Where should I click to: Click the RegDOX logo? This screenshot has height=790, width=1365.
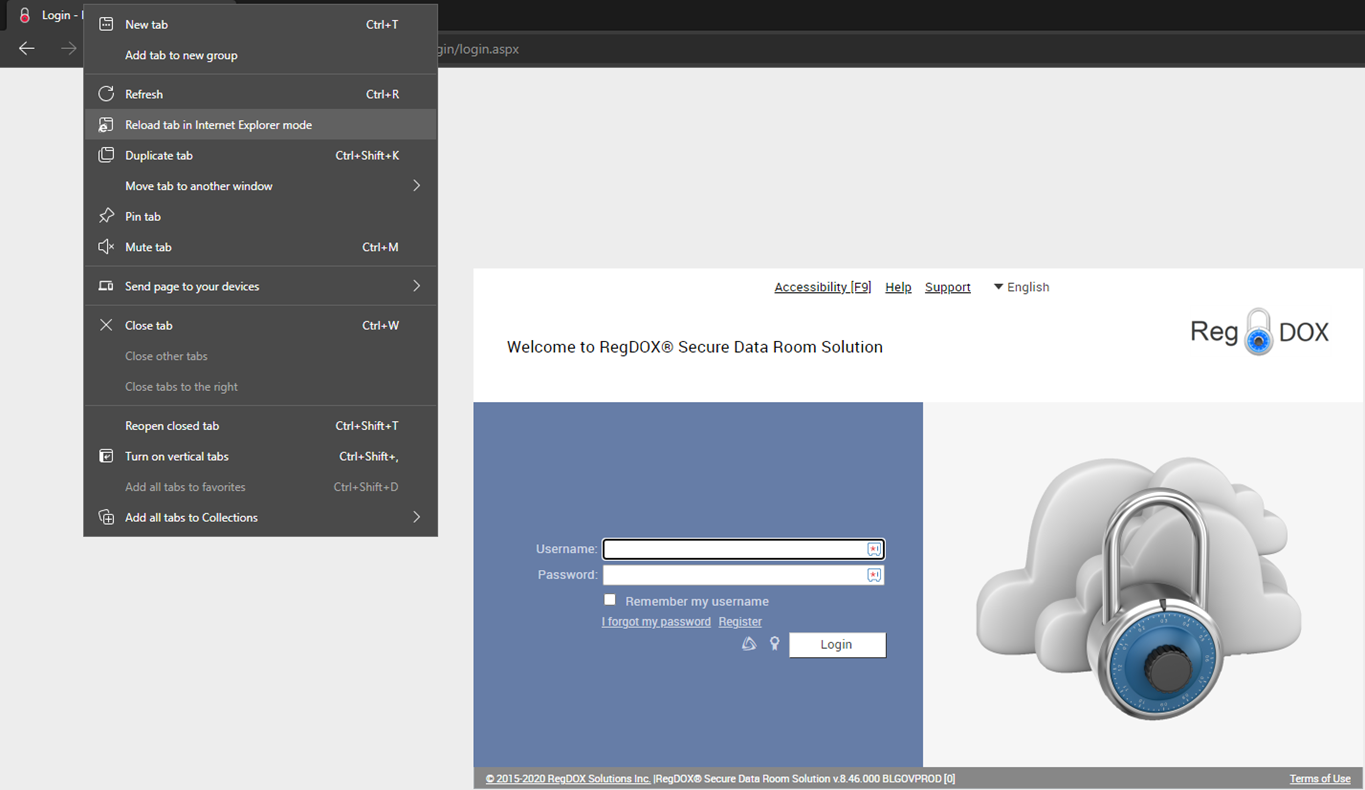coord(1259,332)
